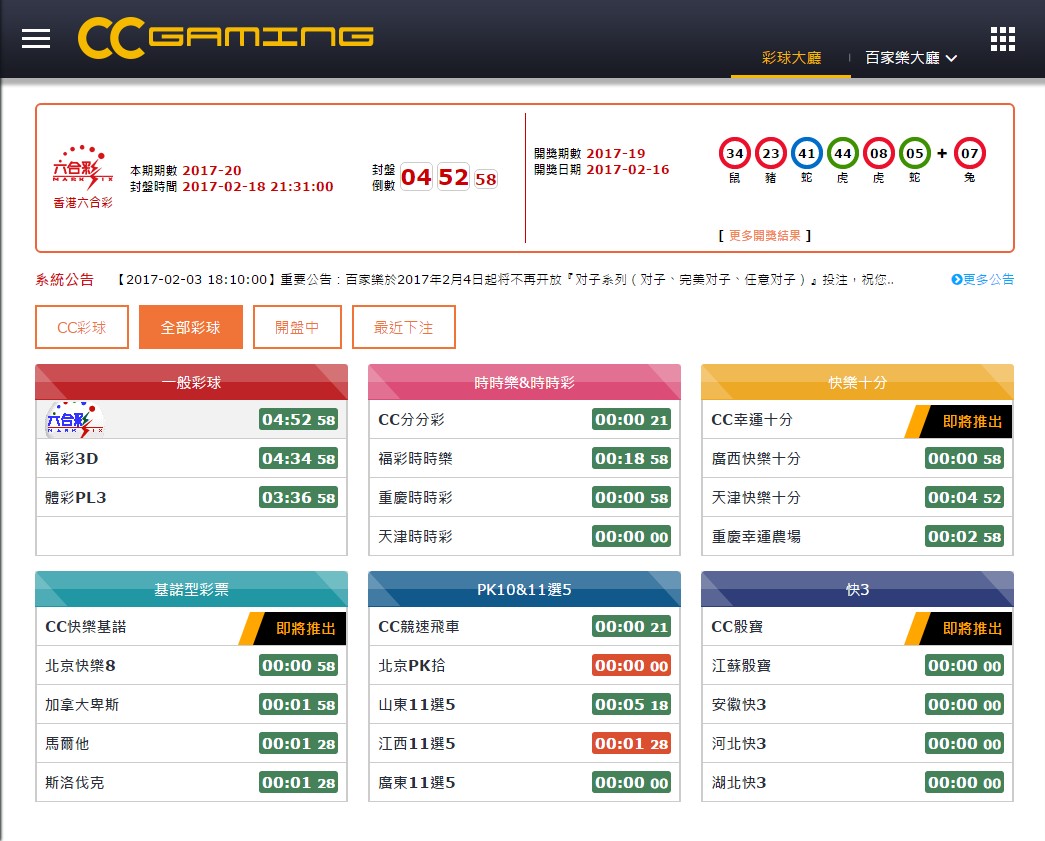Click the red countdown timer for 江西11選5
This screenshot has height=841, width=1045.
(x=631, y=744)
